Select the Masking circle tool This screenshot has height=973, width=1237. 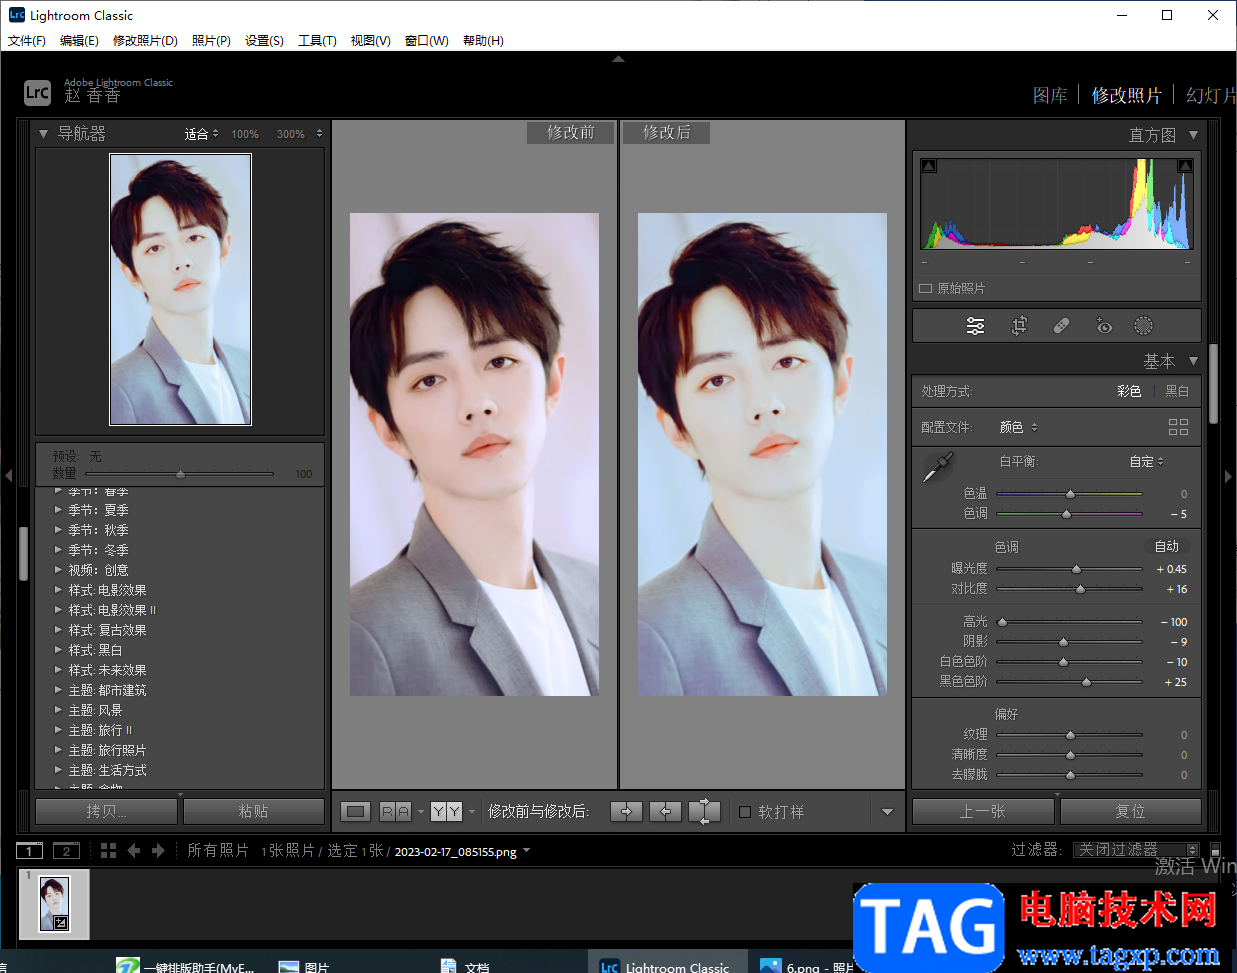point(1143,326)
